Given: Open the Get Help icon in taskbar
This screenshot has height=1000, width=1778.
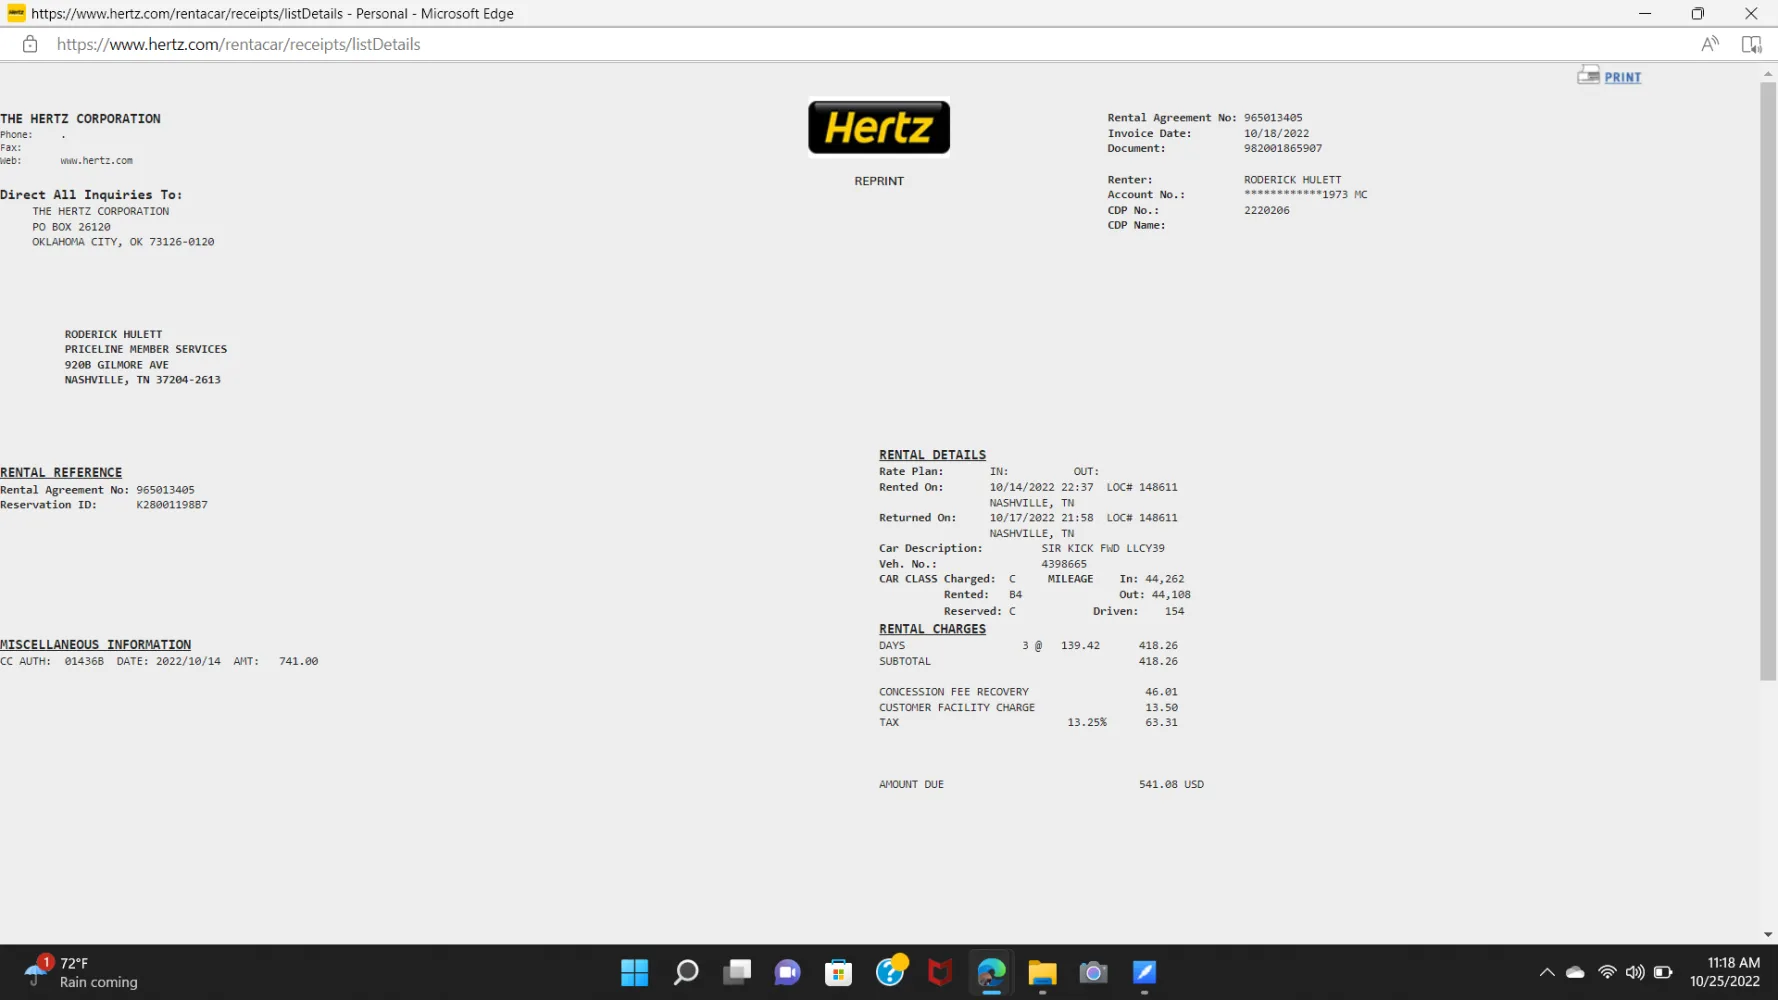Looking at the screenshot, I should (x=890, y=971).
